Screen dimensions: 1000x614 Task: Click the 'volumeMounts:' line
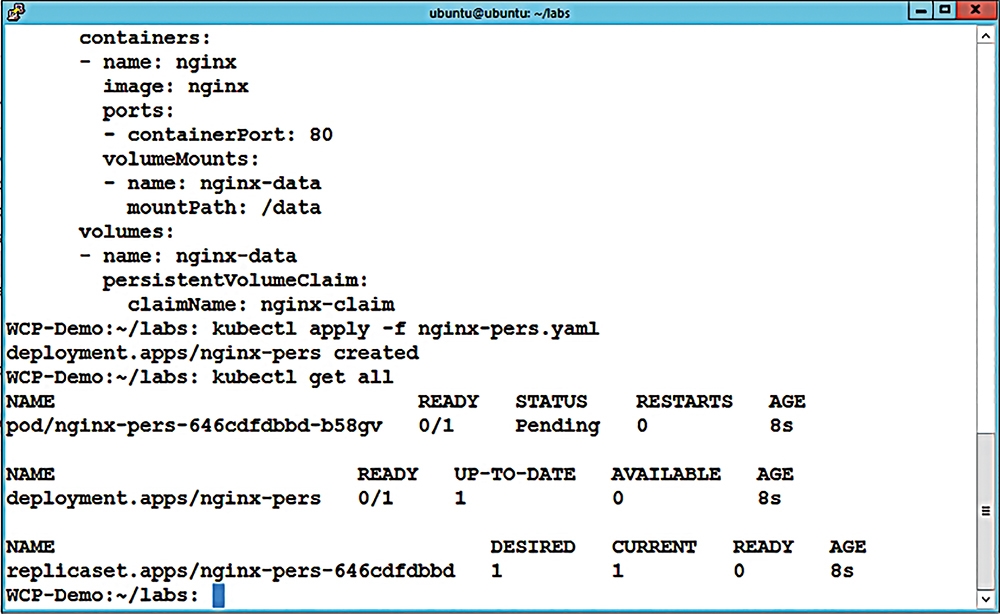180,159
